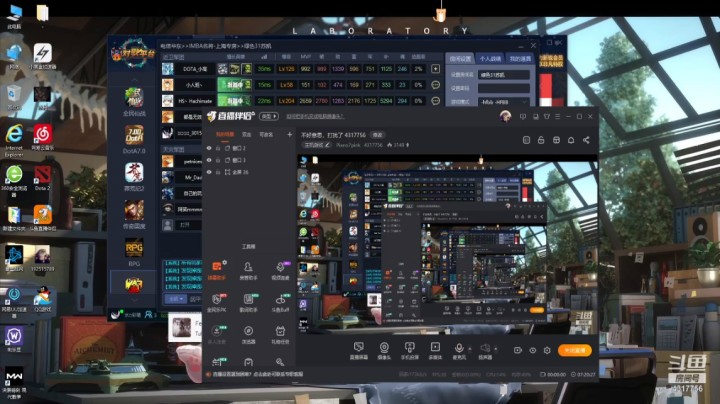Click the room name input field
Screen dimensions: 720x404
coord(504,75)
